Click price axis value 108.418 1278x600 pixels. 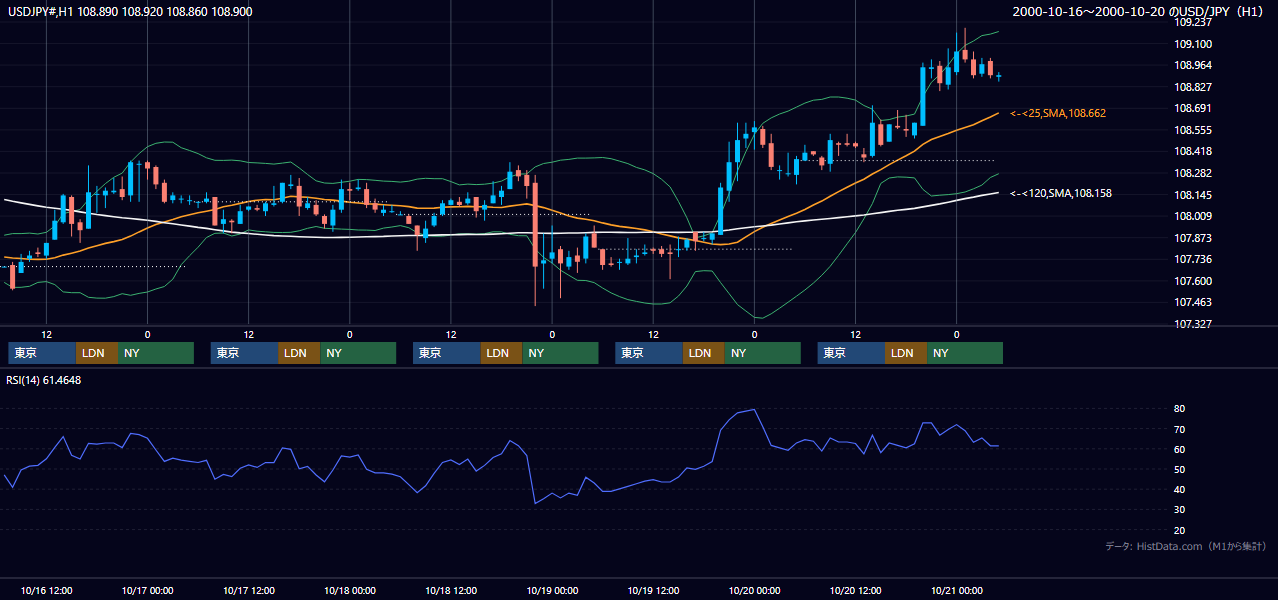[x=1194, y=151]
